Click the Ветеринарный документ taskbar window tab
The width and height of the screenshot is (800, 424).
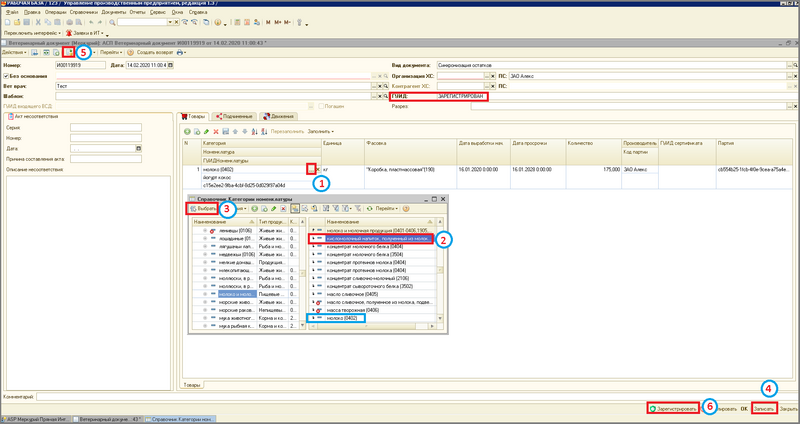[x=106, y=419]
